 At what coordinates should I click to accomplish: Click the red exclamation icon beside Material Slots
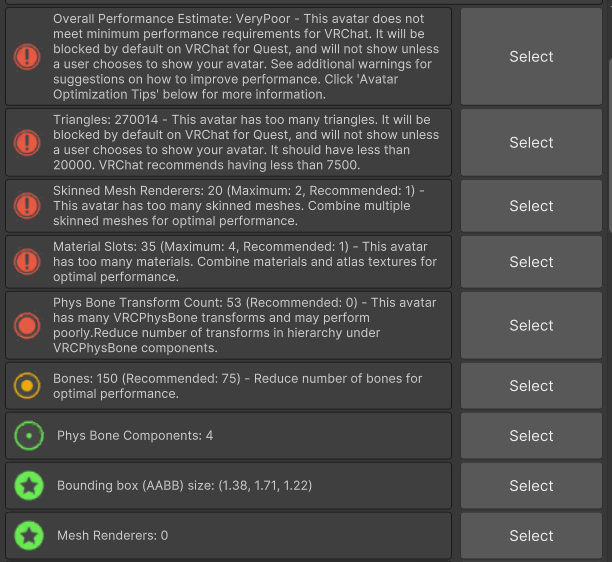29,262
